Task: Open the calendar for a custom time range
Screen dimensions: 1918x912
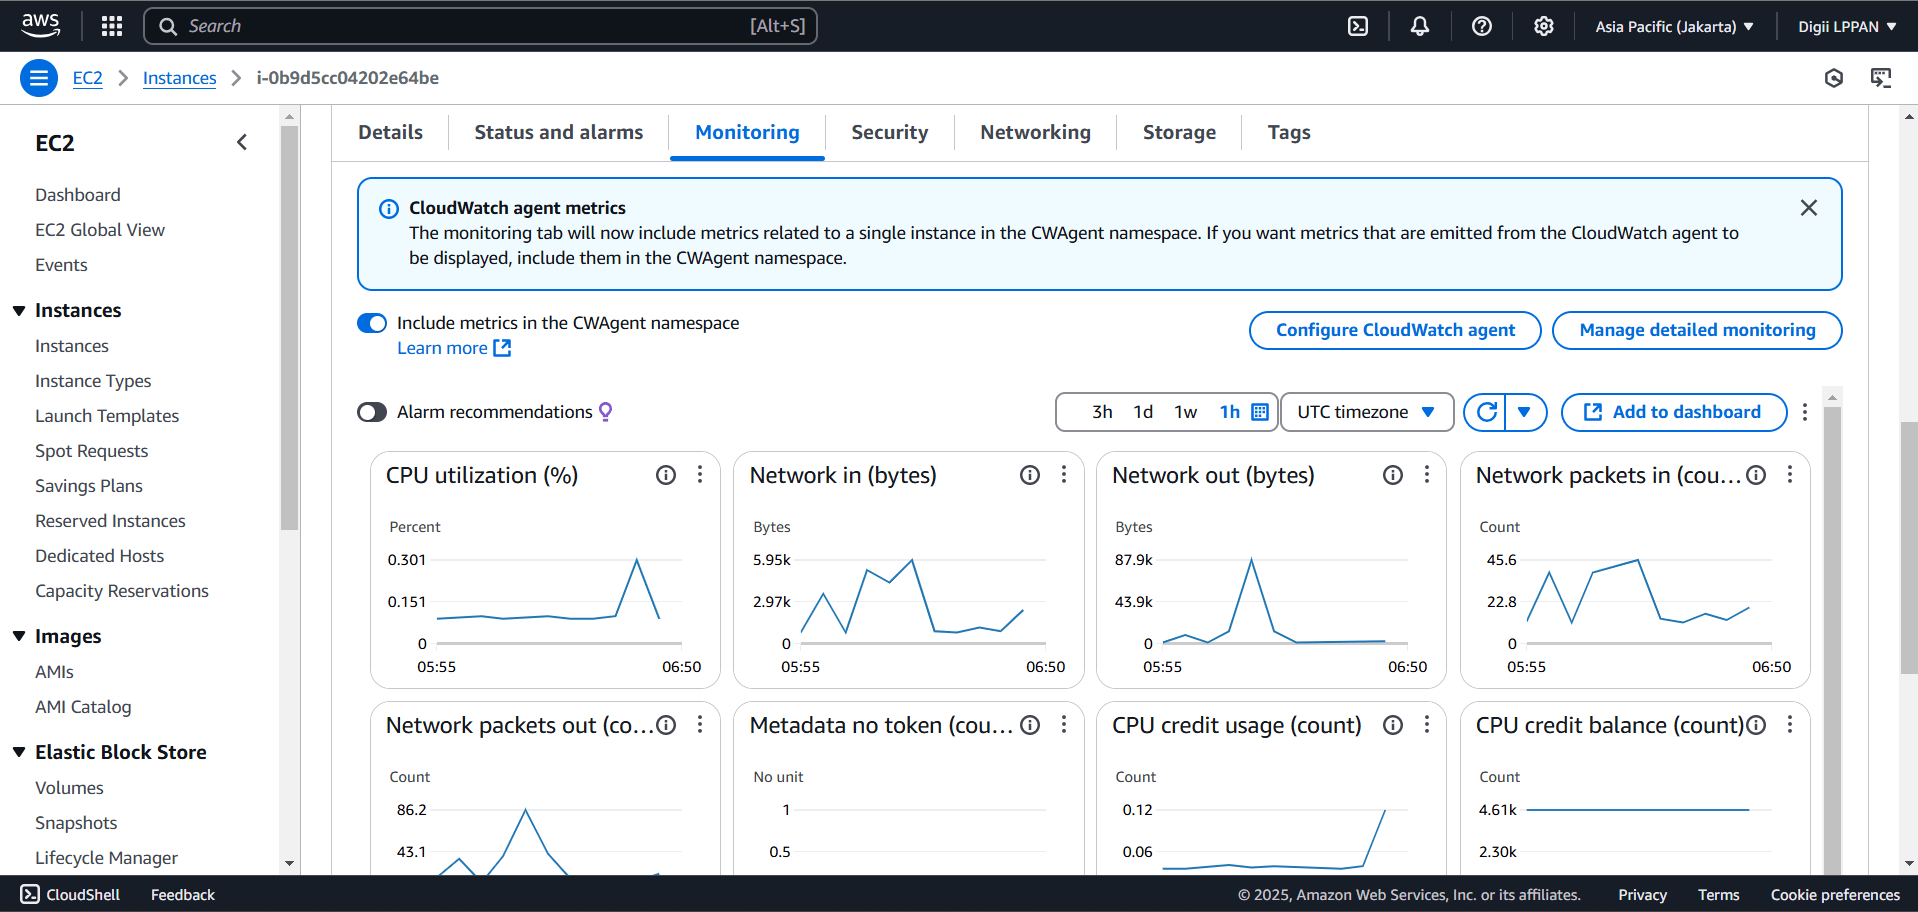Action: 1258,411
